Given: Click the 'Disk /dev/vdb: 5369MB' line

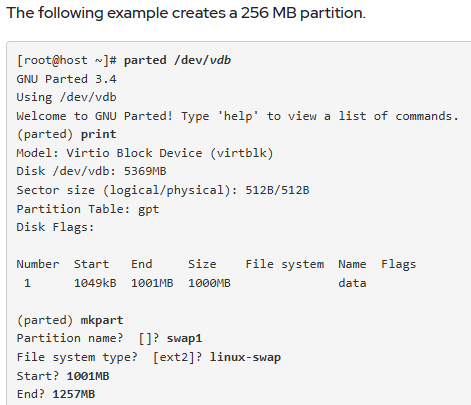Looking at the screenshot, I should point(91,171).
